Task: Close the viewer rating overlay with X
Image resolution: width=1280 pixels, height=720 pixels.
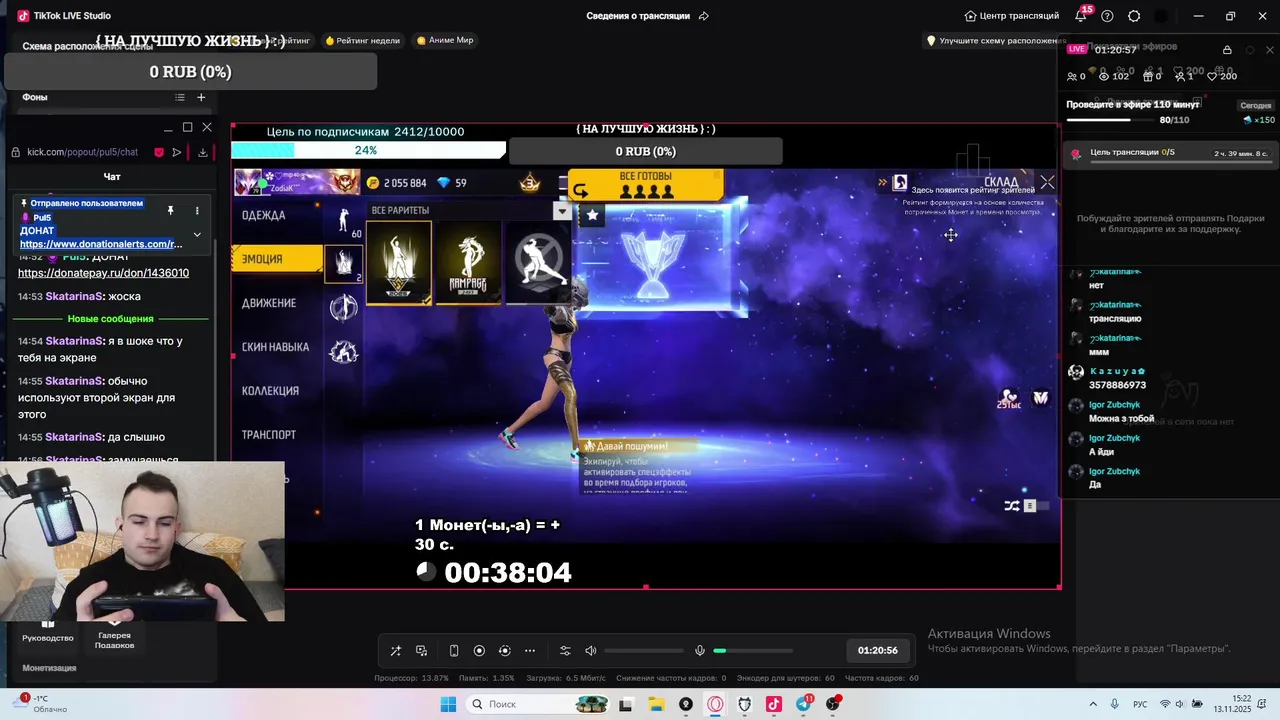Action: 1047,182
